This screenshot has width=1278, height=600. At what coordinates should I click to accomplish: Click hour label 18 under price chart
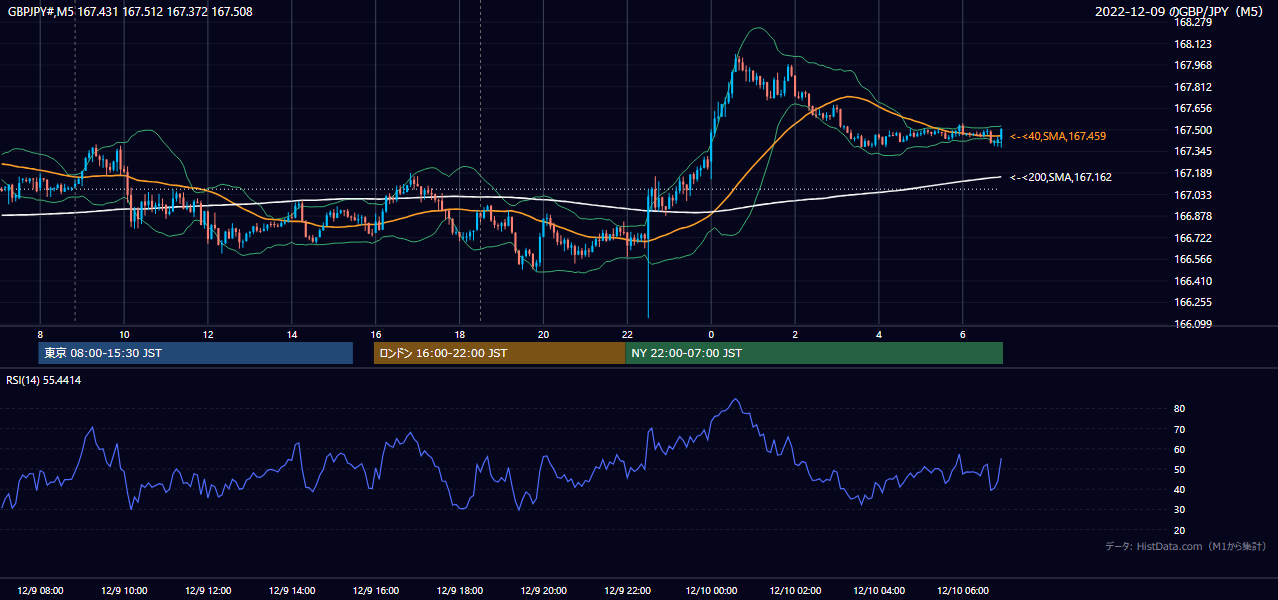[459, 334]
